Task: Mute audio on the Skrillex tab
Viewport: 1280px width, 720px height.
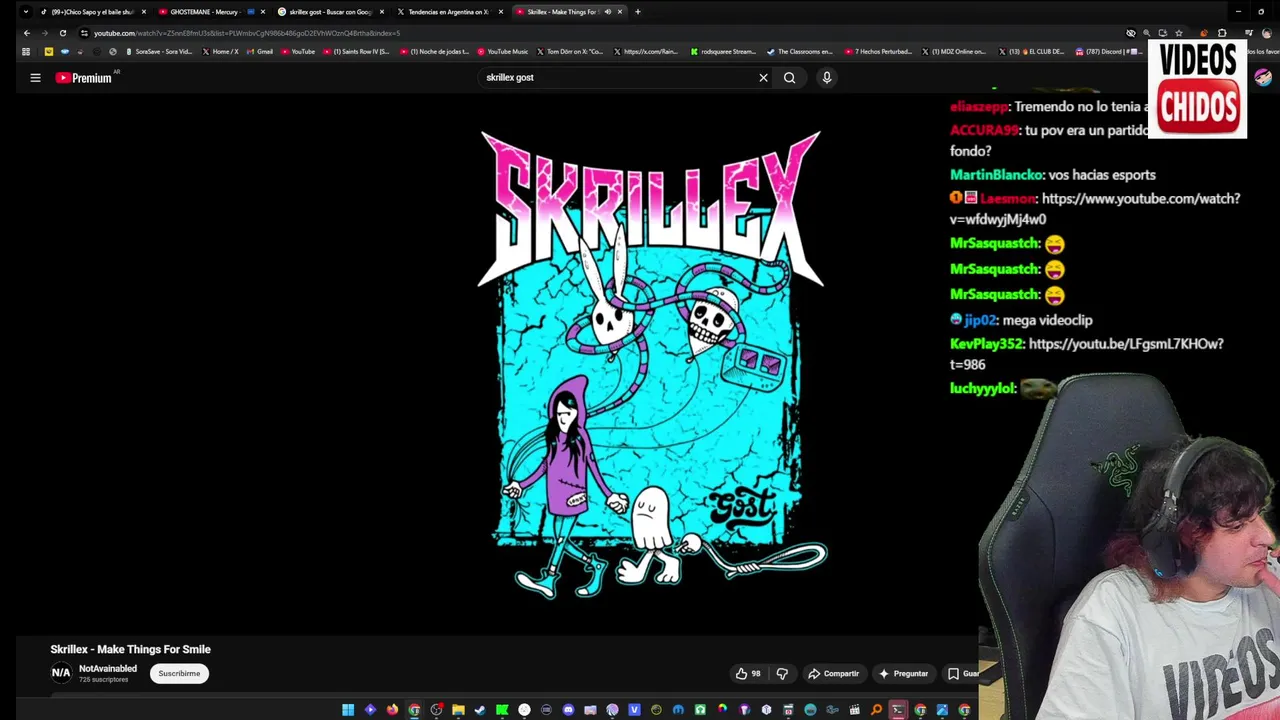Action: pyautogui.click(x=607, y=12)
